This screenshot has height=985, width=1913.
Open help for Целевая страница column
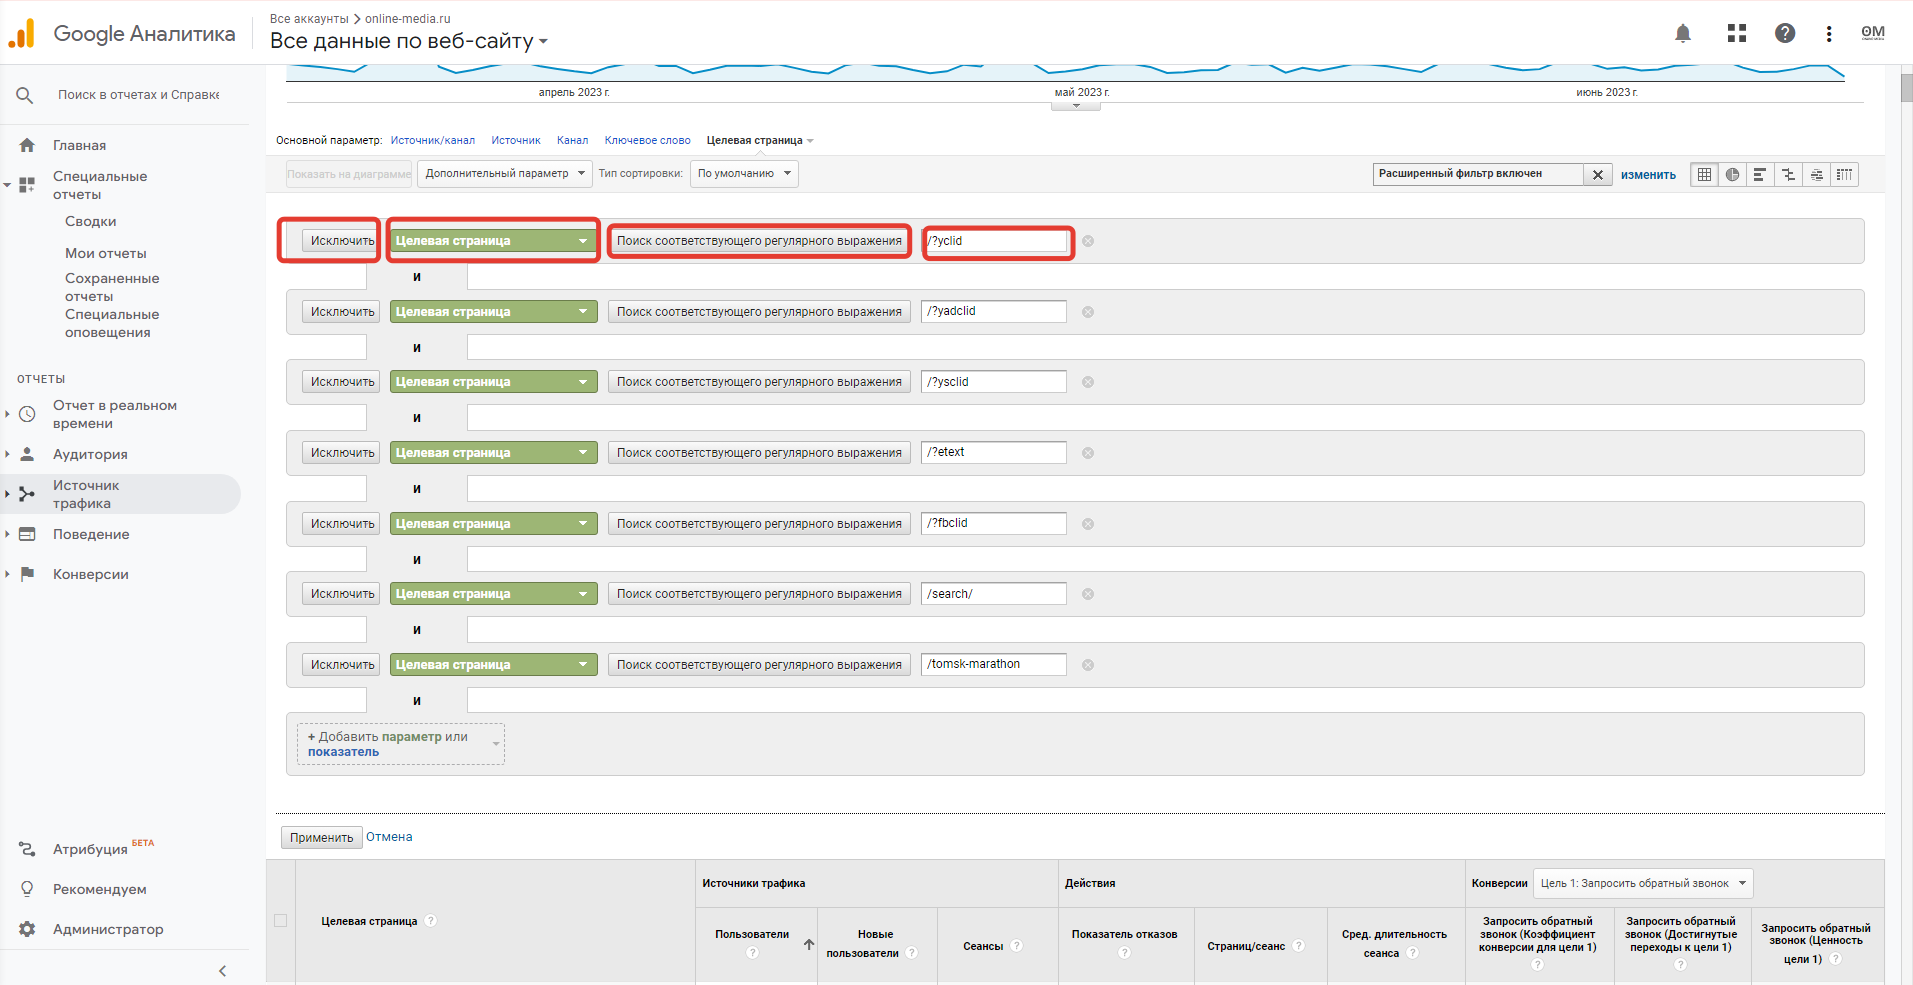point(430,921)
